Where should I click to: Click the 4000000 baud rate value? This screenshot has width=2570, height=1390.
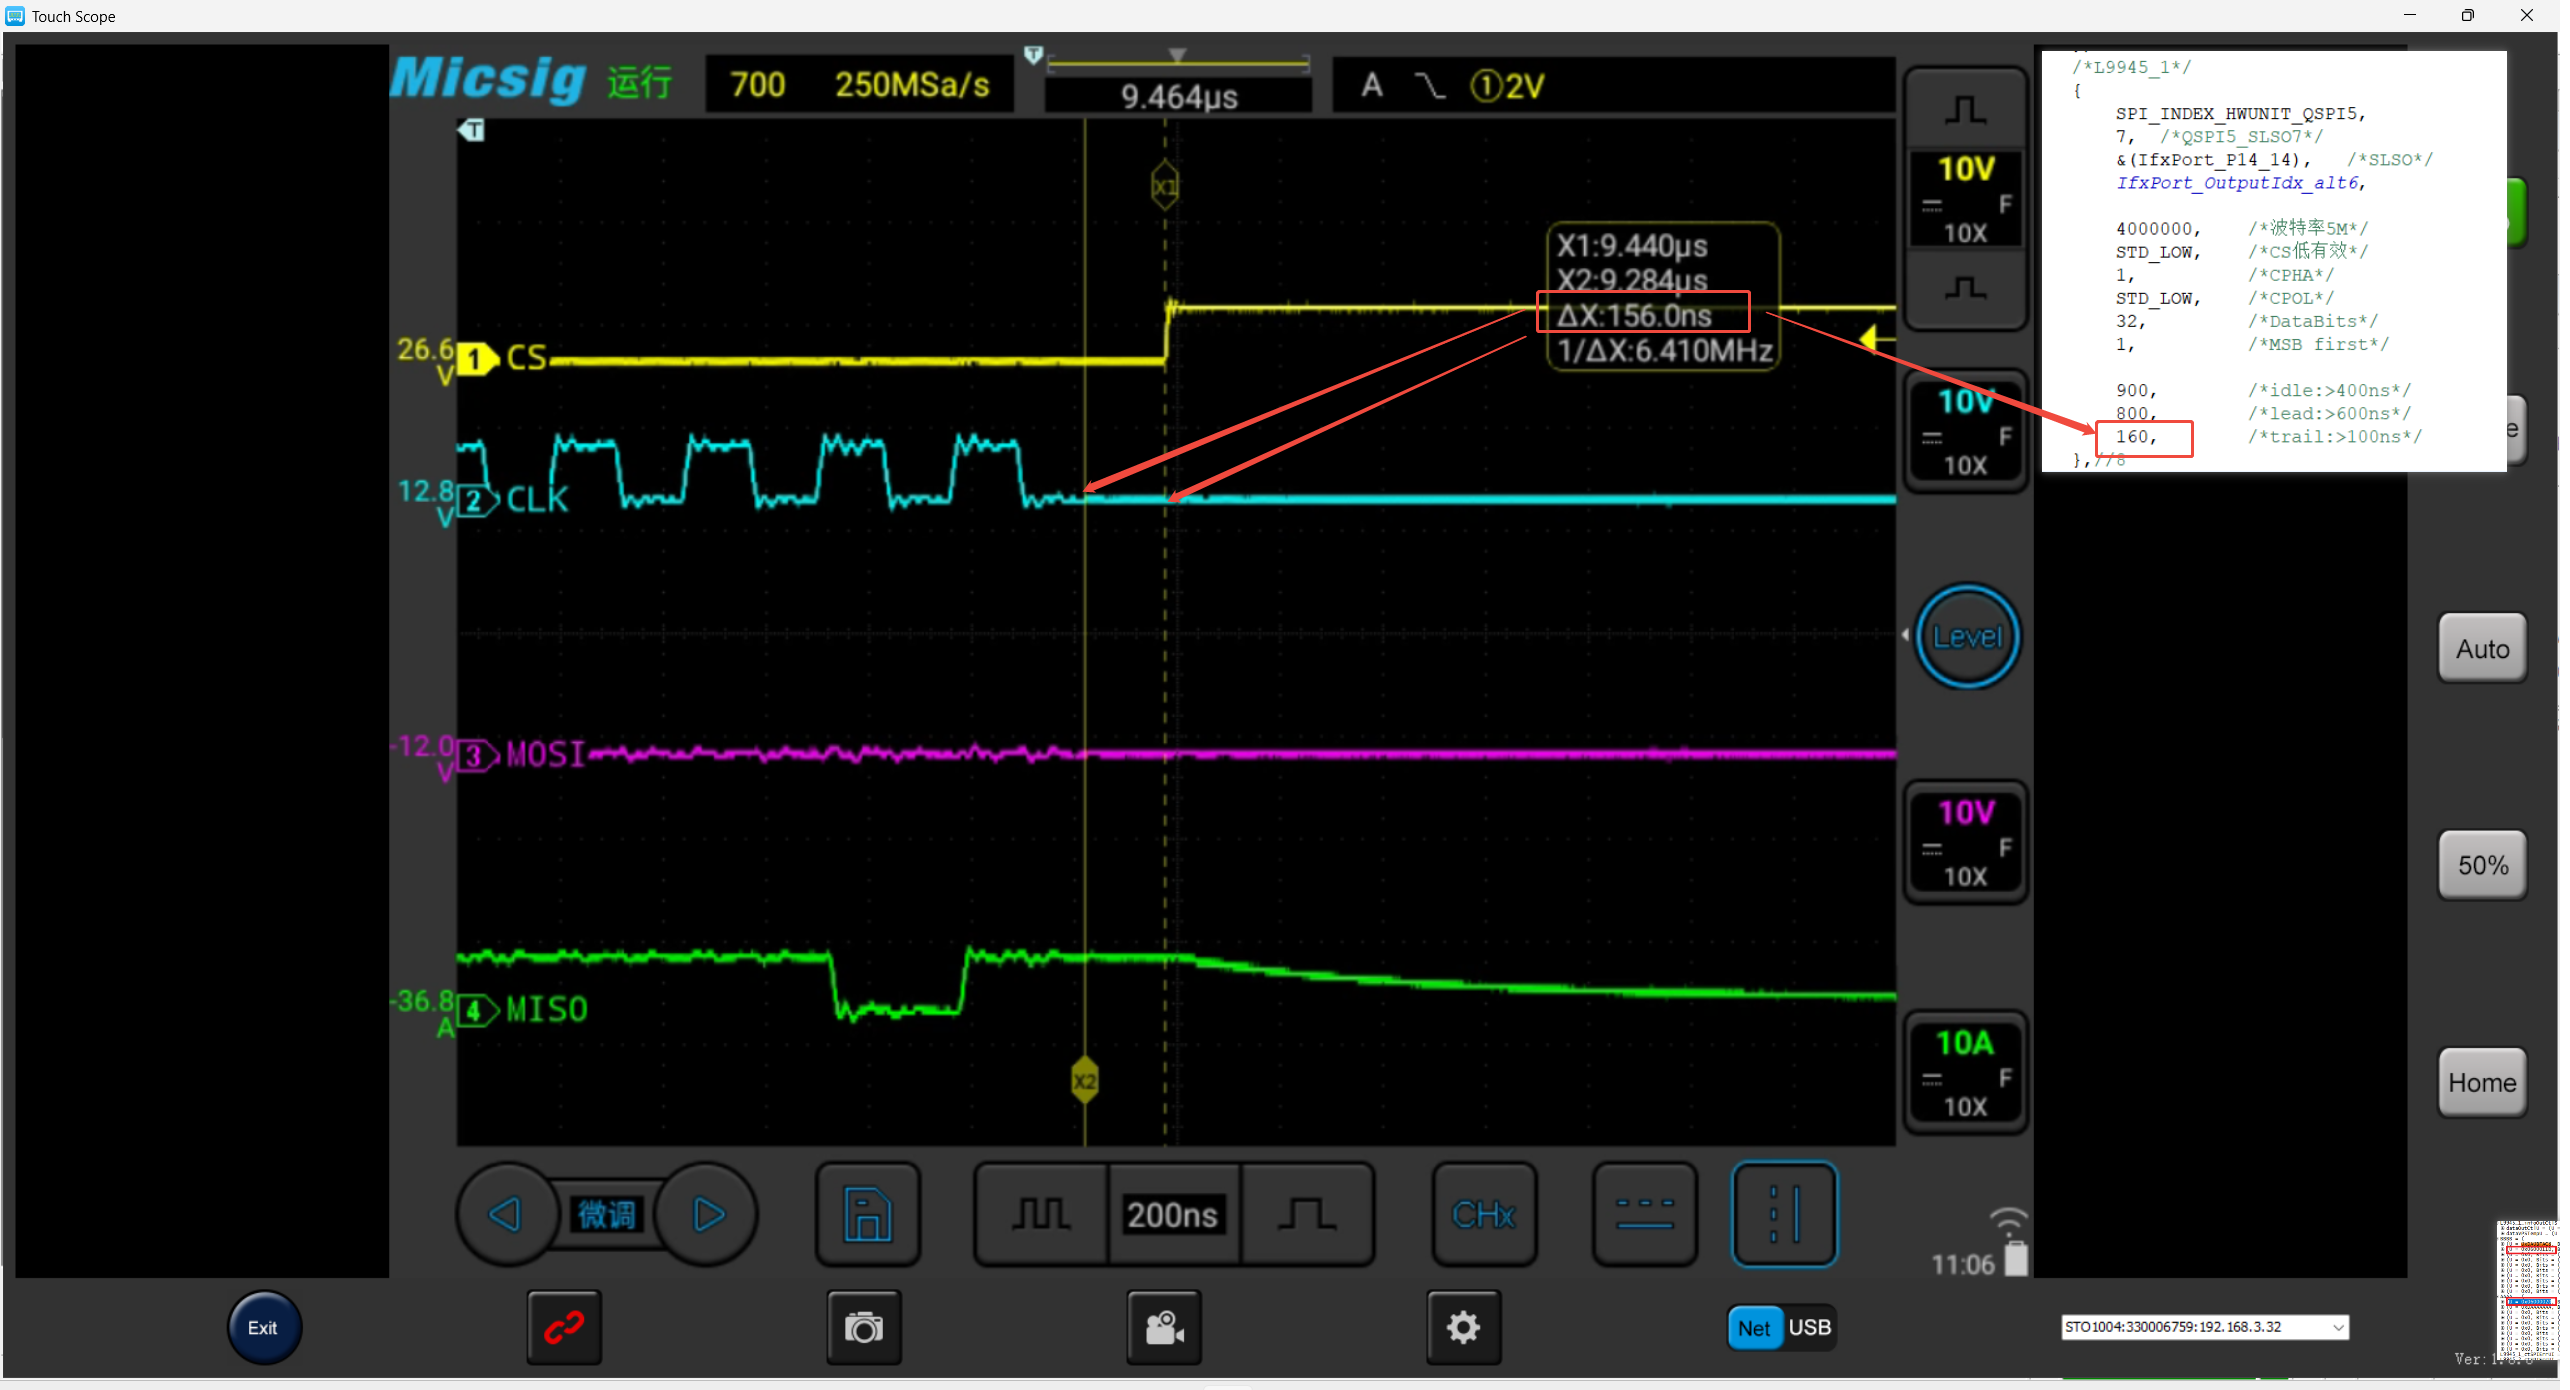tap(2158, 229)
